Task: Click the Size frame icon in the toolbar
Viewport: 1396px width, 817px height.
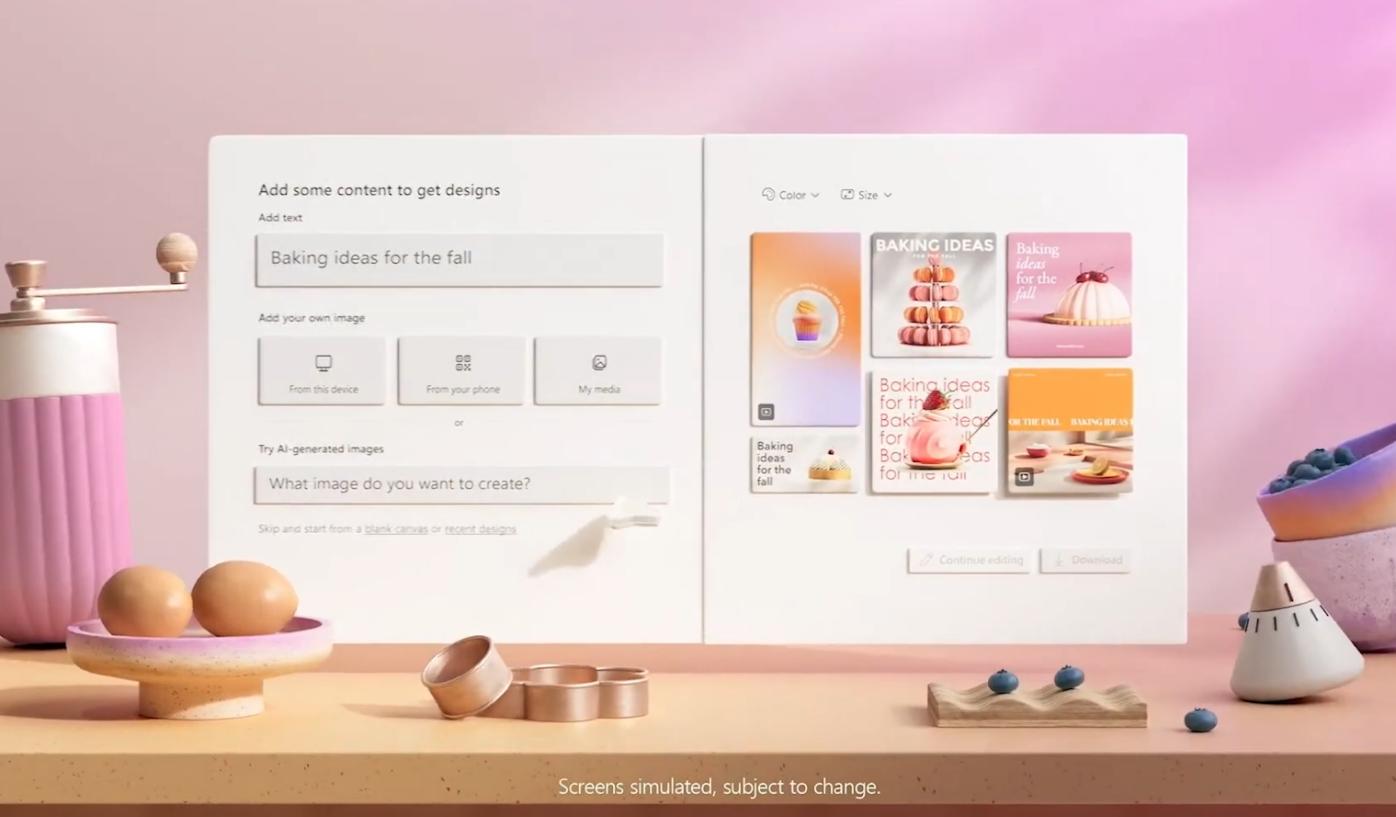Action: 849,194
